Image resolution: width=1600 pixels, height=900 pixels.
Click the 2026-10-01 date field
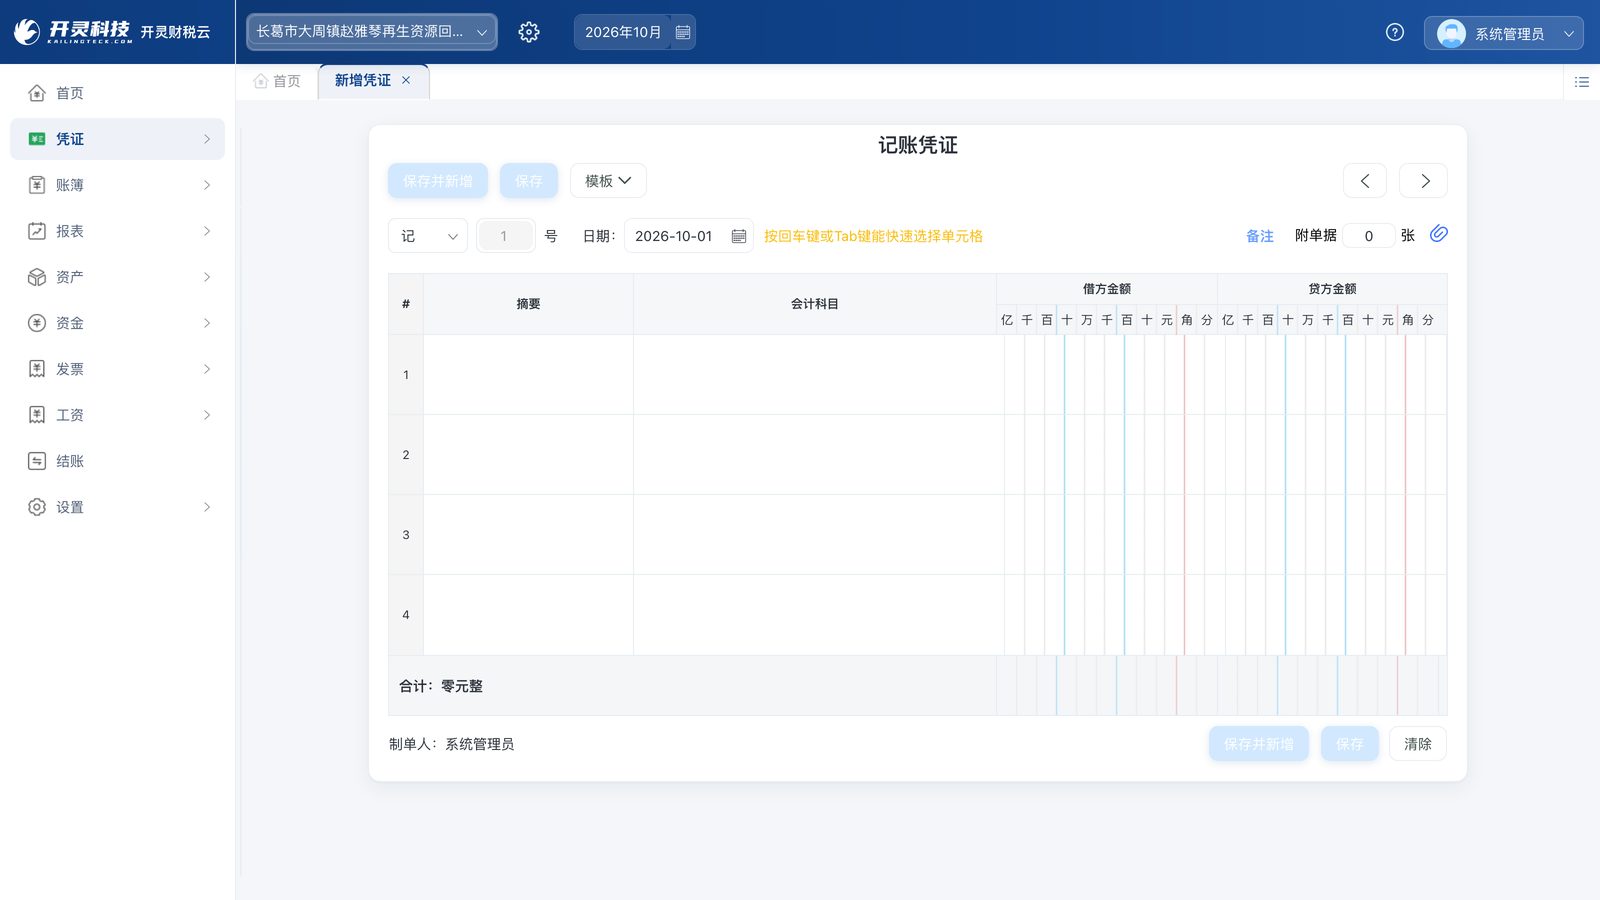tap(688, 236)
